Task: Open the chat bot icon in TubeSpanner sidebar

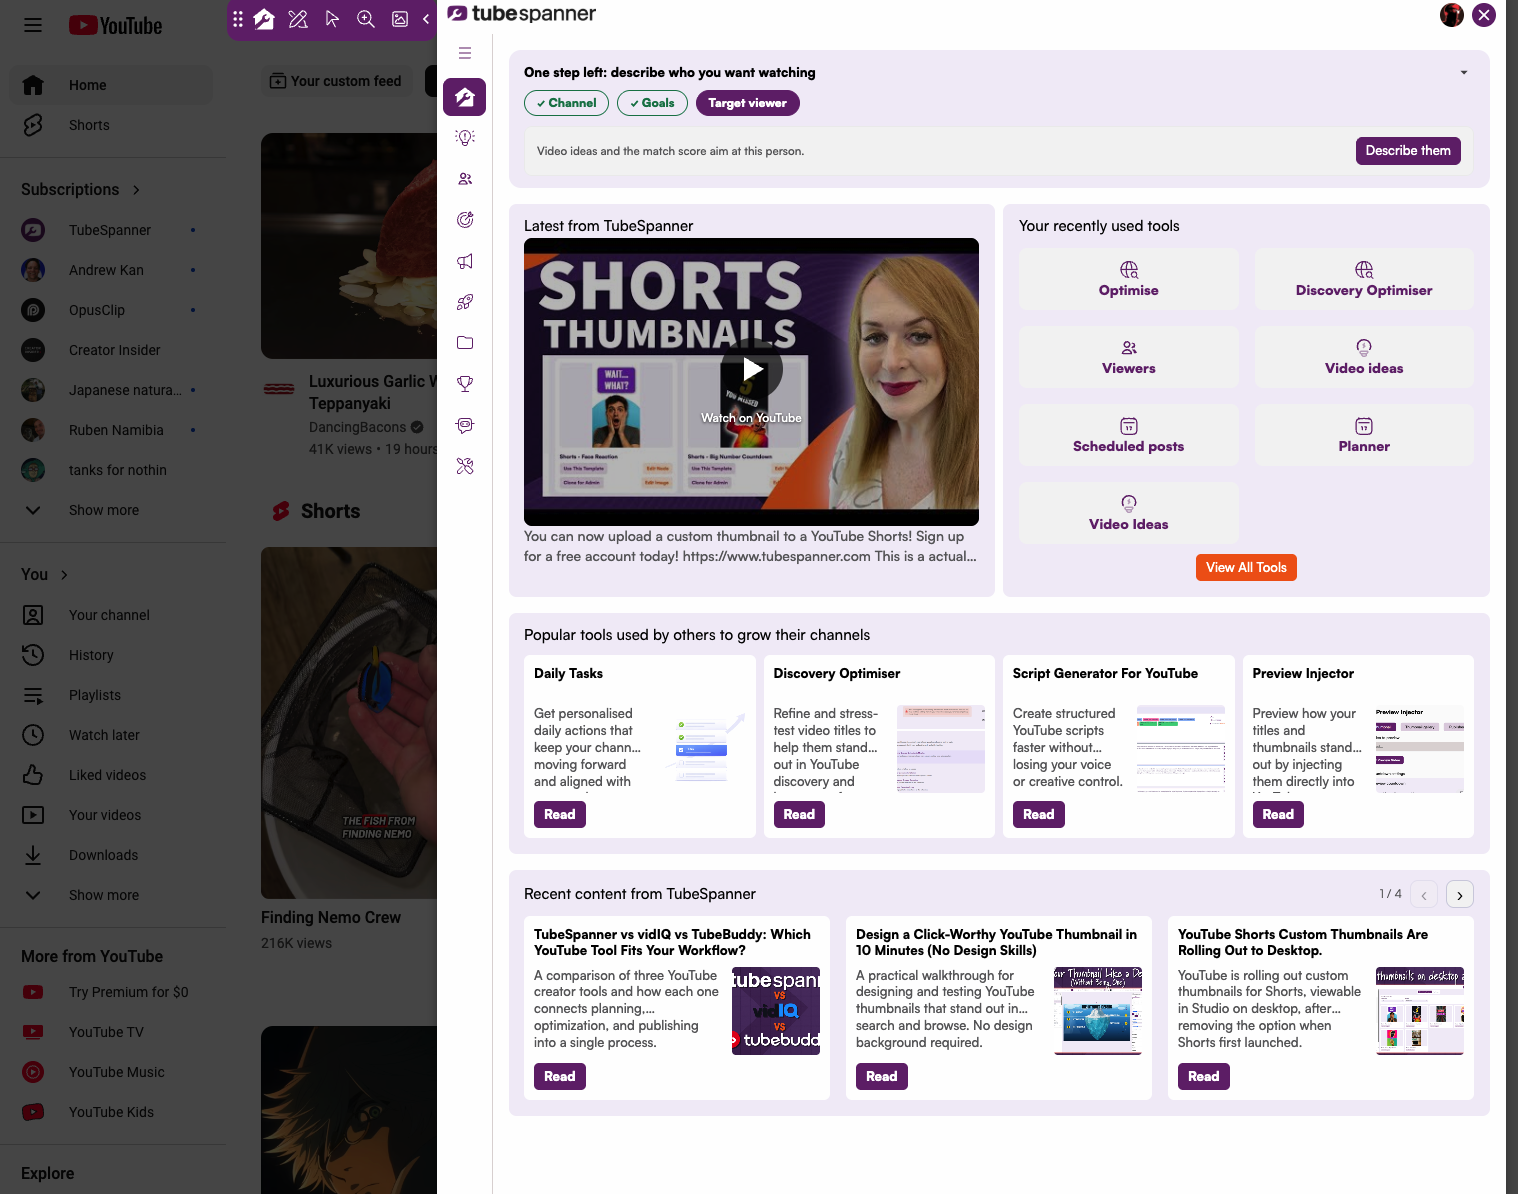Action: point(465,425)
